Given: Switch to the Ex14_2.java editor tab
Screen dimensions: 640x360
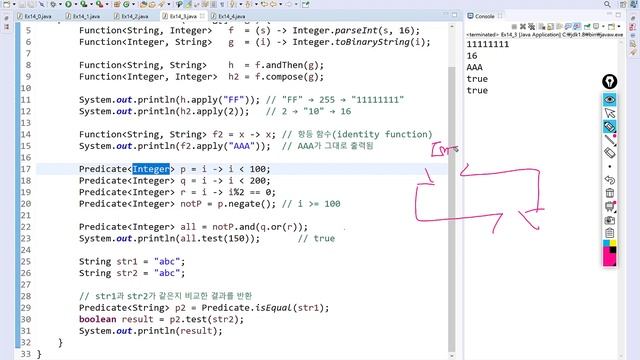Looking at the screenshot, I should tap(132, 16).
